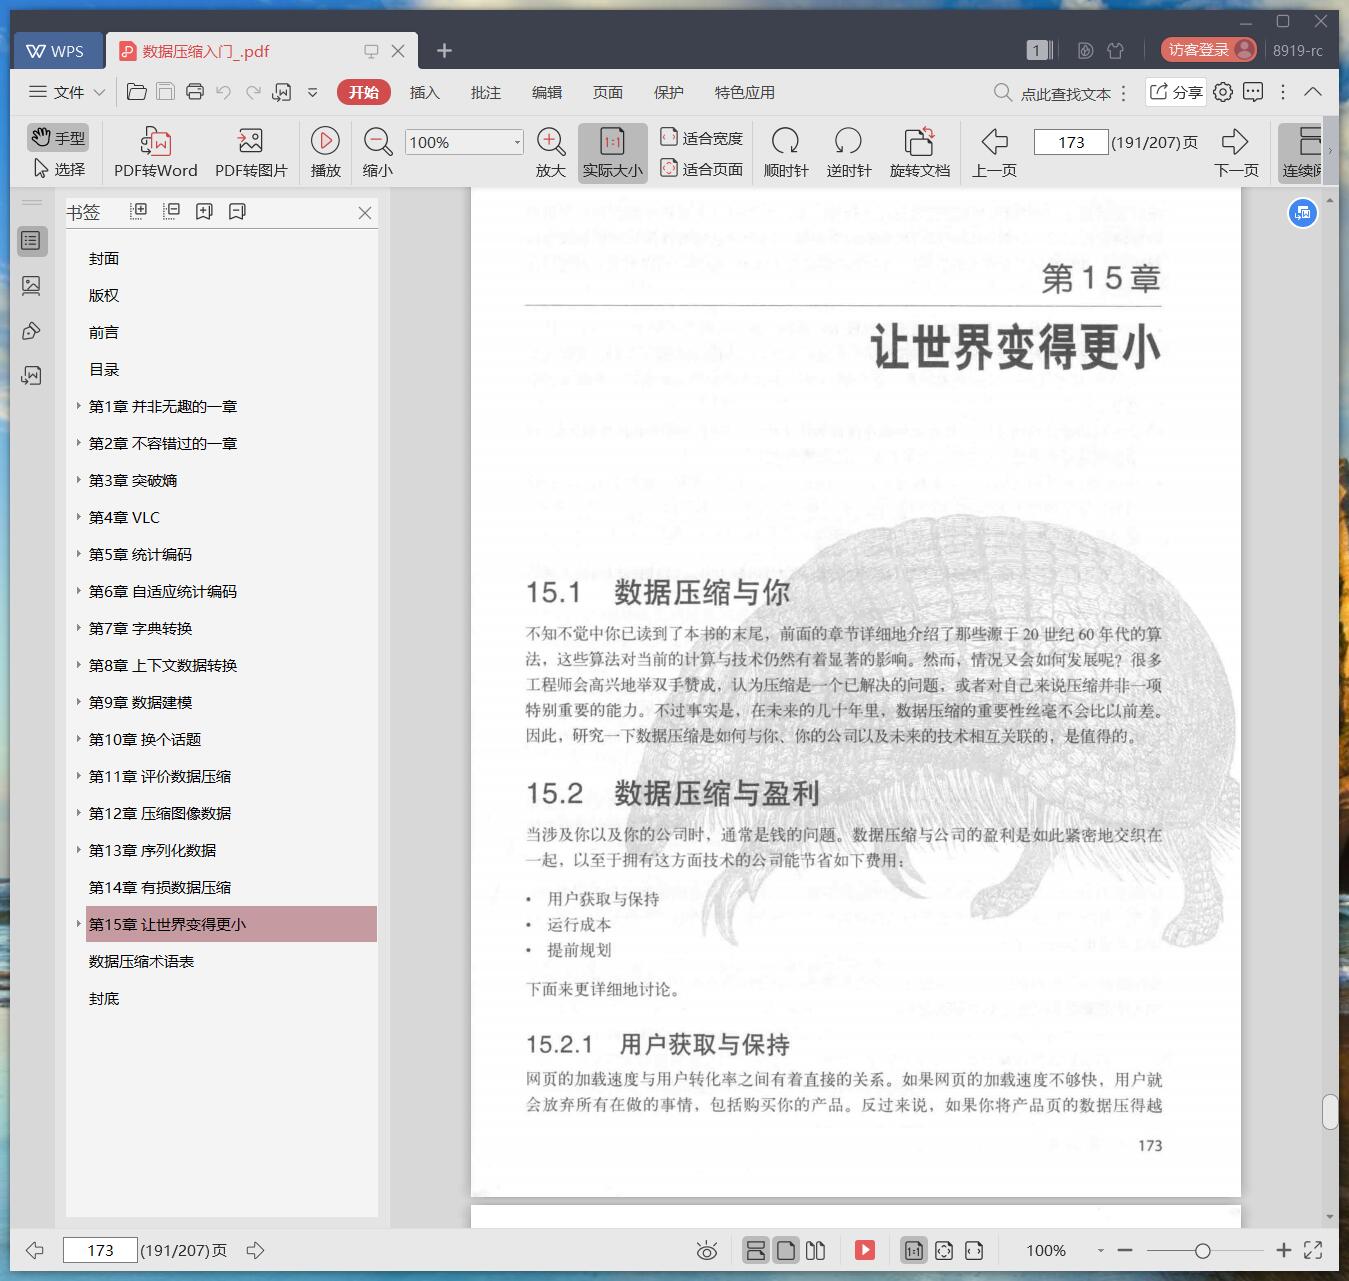Image resolution: width=1349 pixels, height=1281 pixels.
Task: Select the Hand tool (手型)
Action: tap(57, 138)
